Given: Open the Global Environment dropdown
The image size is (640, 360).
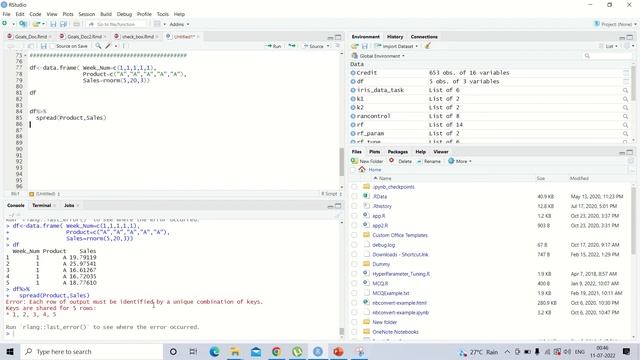Looking at the screenshot, I should [x=378, y=56].
